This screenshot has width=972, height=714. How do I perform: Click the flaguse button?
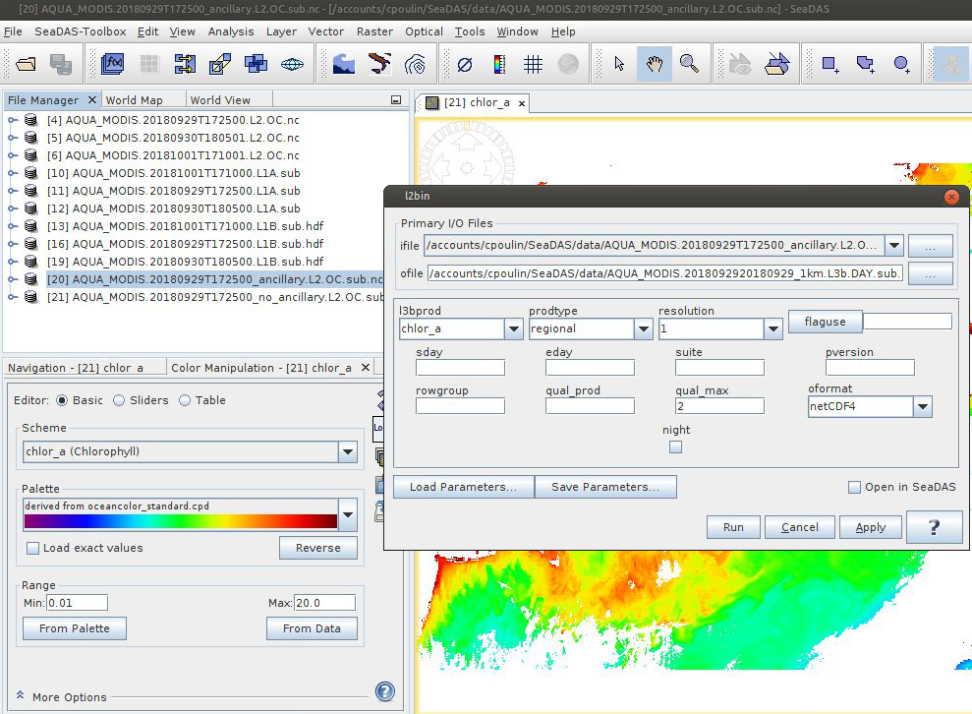[825, 321]
